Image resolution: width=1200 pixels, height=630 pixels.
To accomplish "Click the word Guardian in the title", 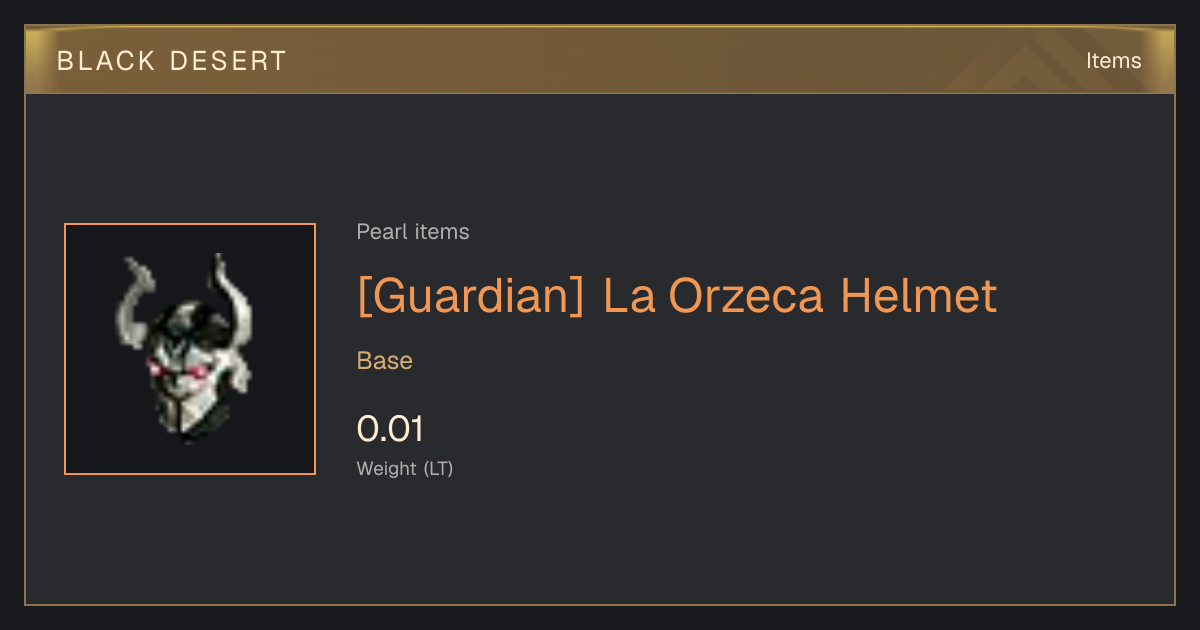I will tap(470, 295).
